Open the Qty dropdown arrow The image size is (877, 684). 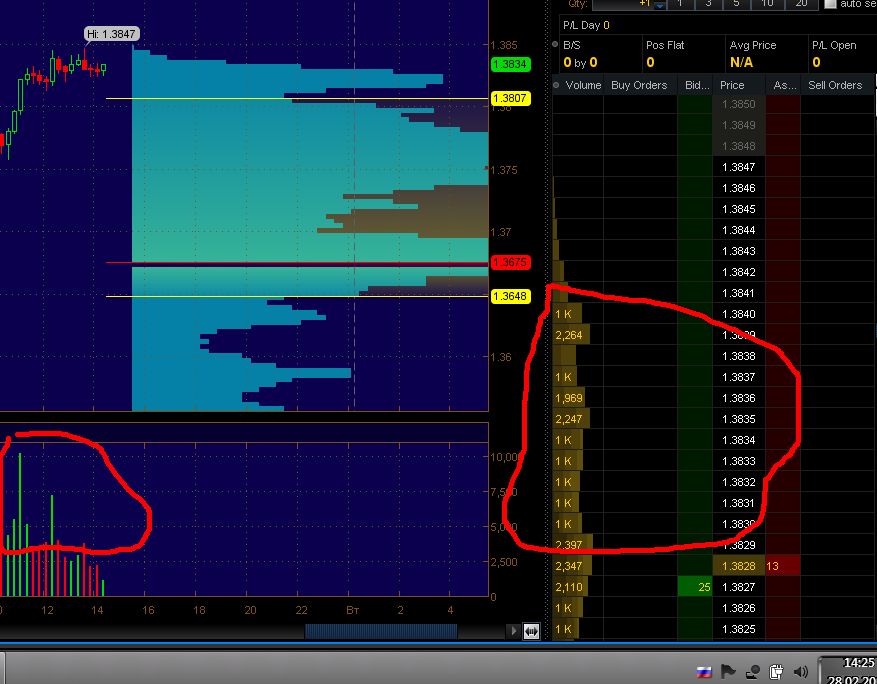coord(659,5)
